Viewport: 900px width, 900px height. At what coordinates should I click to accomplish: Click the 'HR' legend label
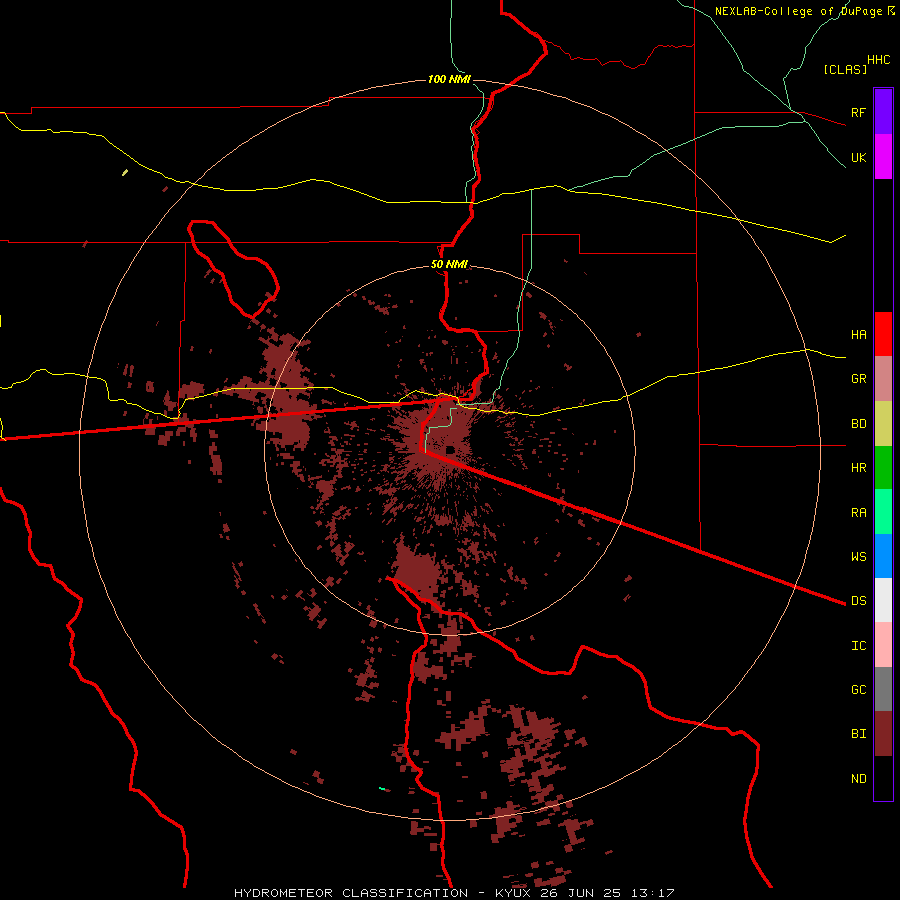point(858,468)
